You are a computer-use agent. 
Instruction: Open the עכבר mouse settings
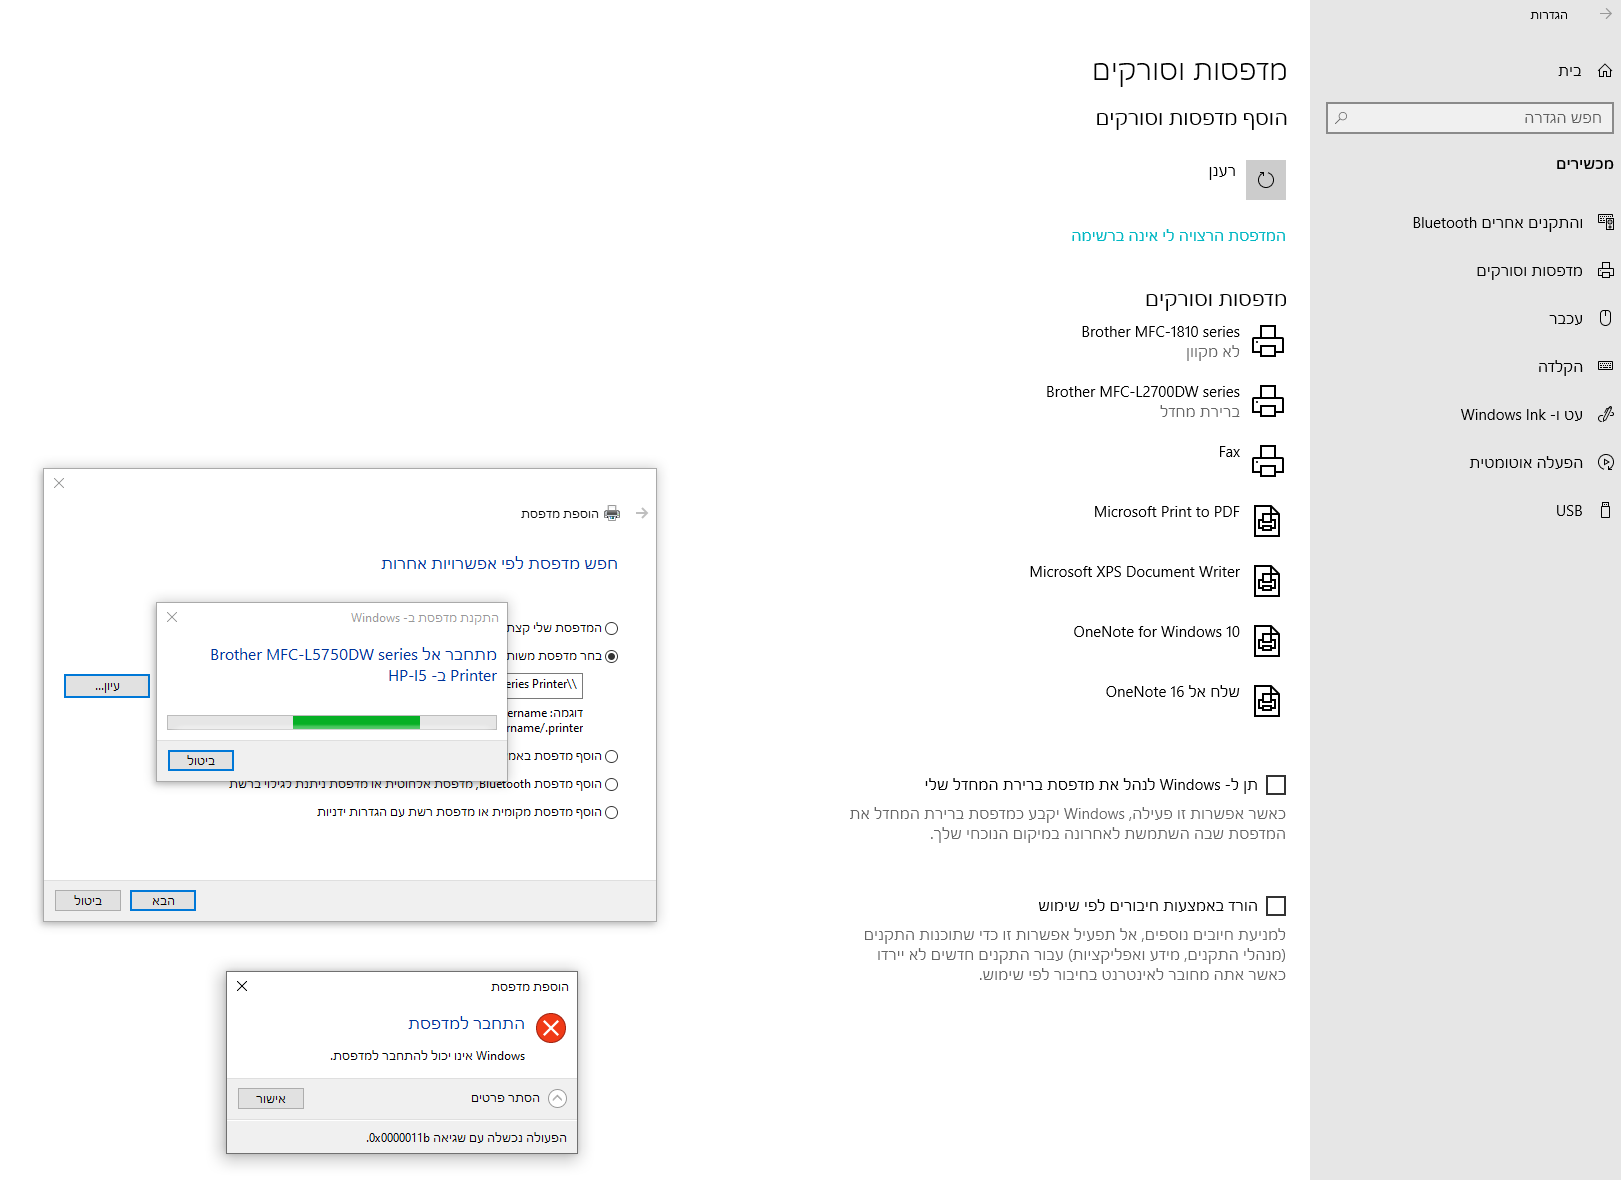click(1566, 318)
